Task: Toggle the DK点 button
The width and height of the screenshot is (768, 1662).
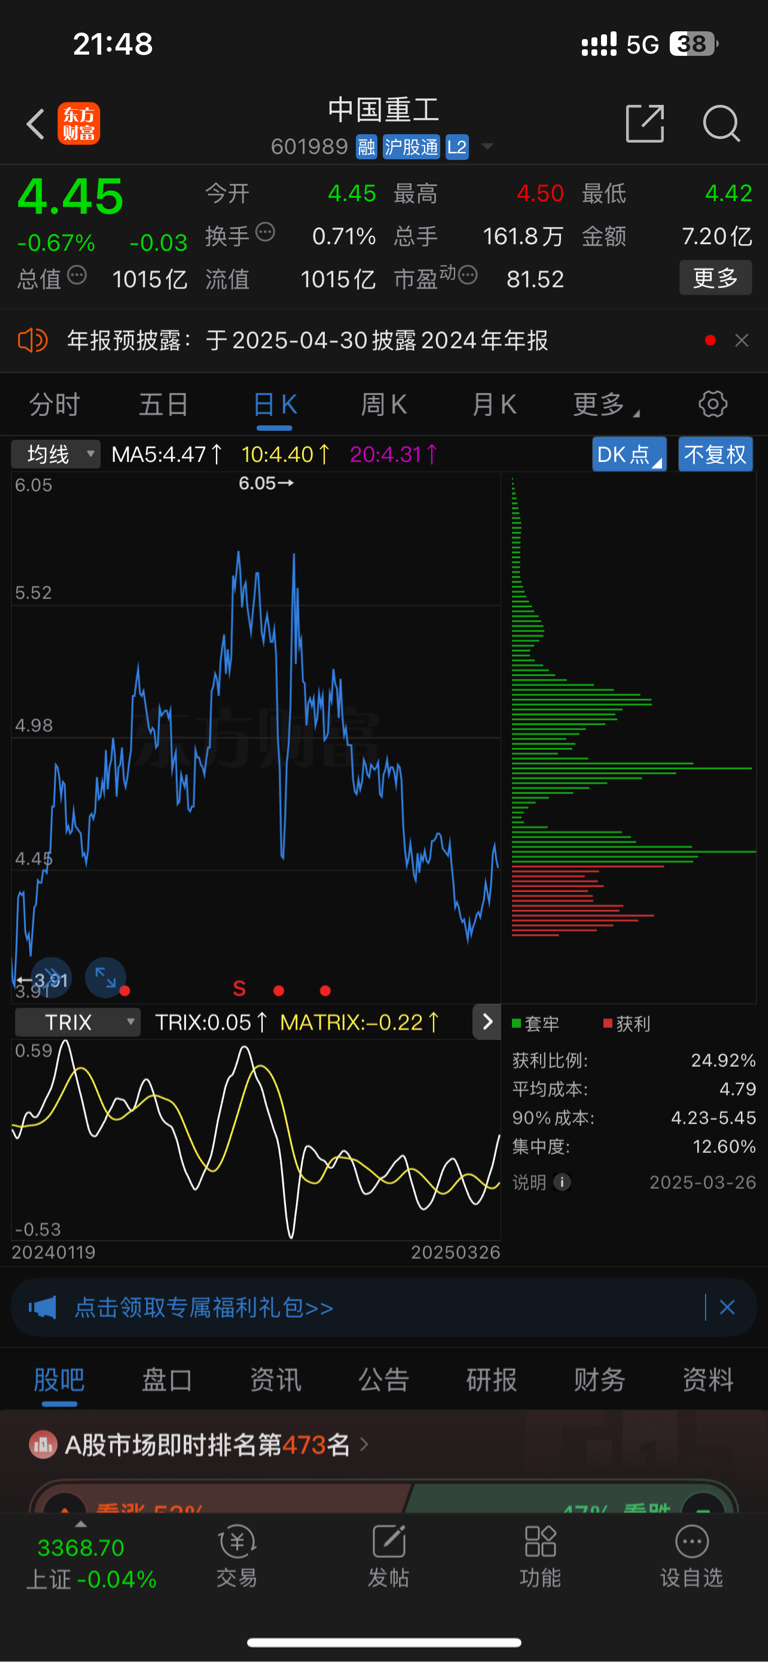Action: click(629, 454)
